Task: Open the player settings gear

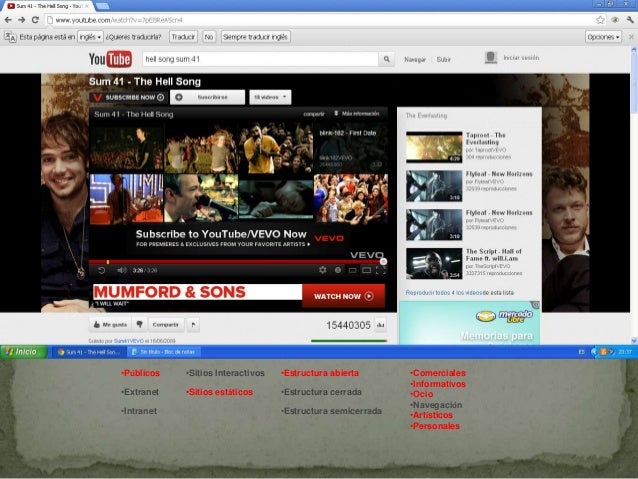Action: (x=323, y=270)
